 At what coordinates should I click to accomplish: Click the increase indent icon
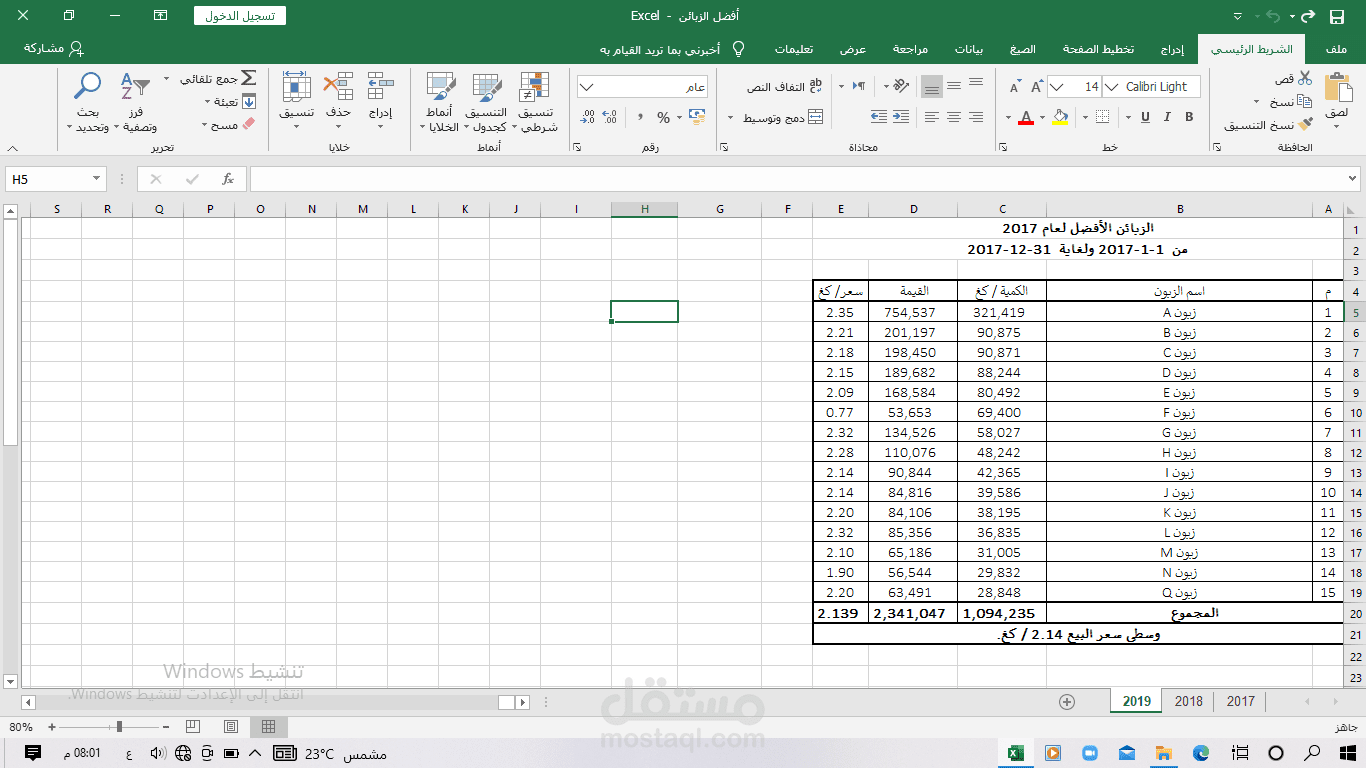click(879, 117)
